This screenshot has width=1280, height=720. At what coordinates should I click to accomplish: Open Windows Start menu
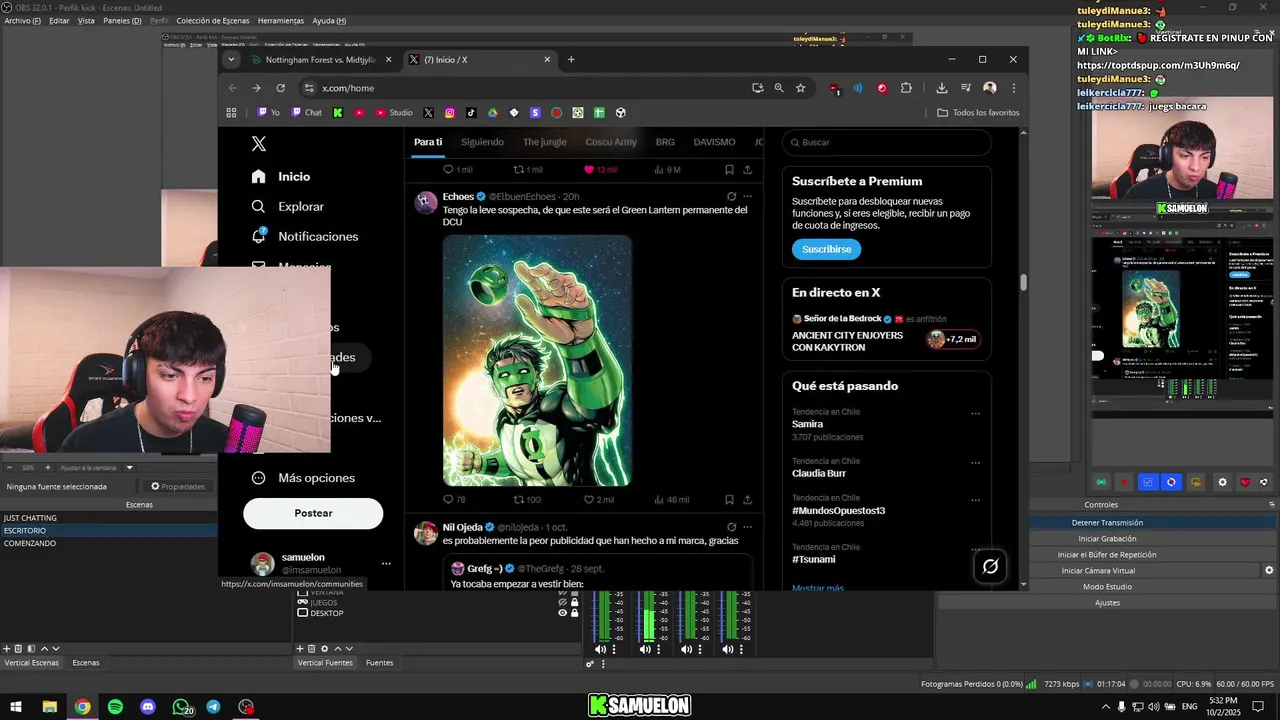[x=16, y=707]
